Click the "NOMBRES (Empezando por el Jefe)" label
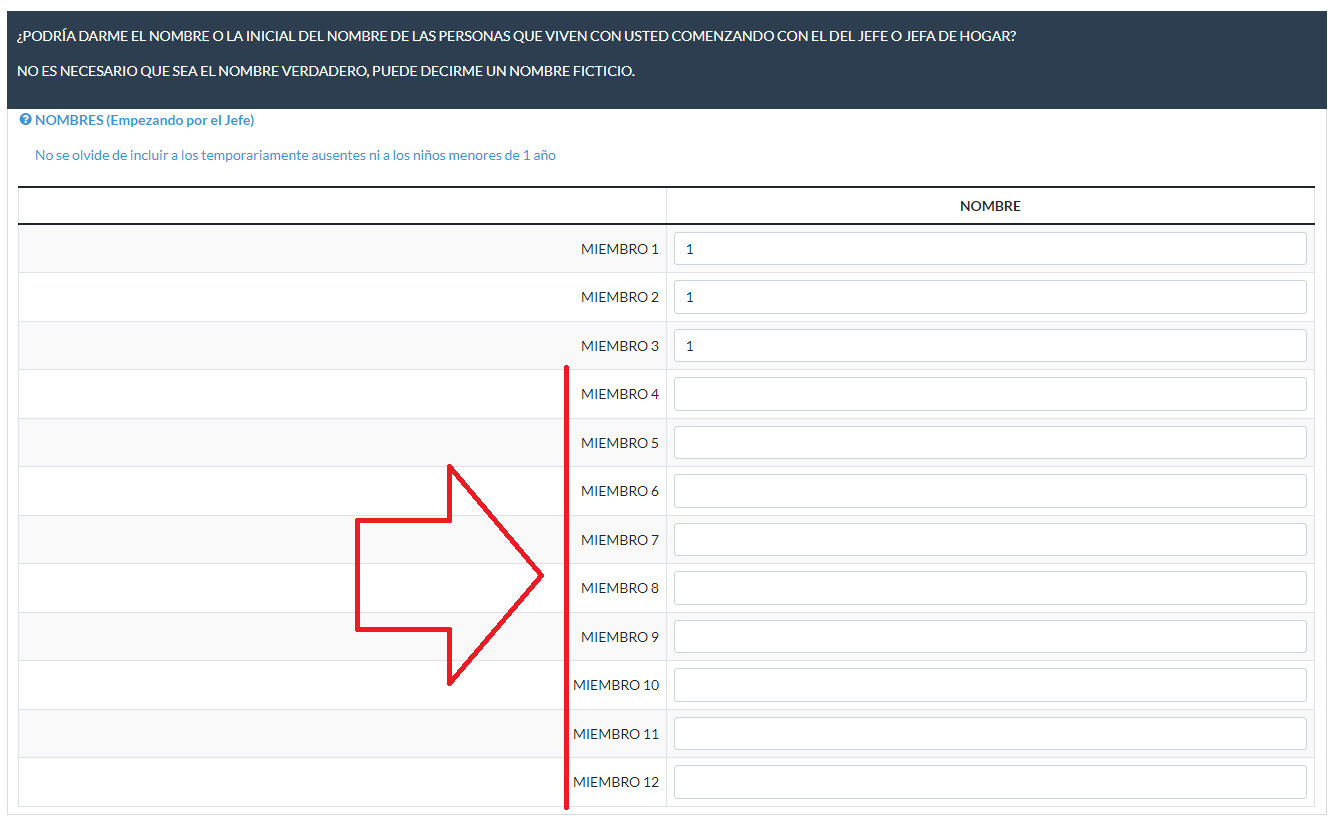The image size is (1335, 828). [x=144, y=120]
